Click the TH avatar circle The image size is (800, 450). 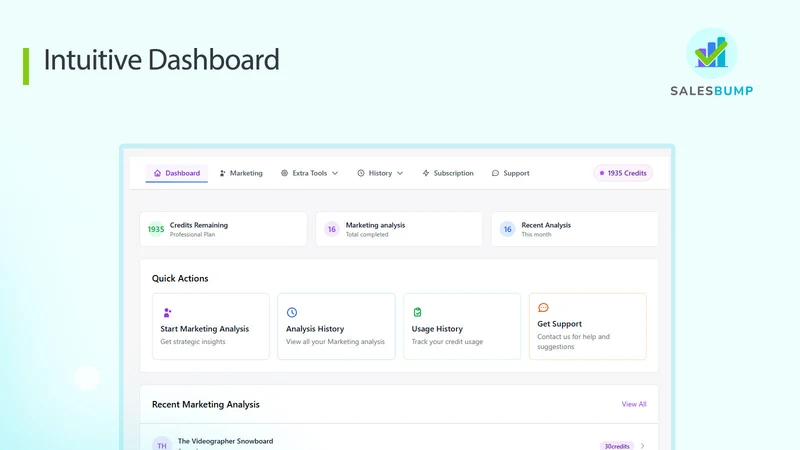click(162, 444)
